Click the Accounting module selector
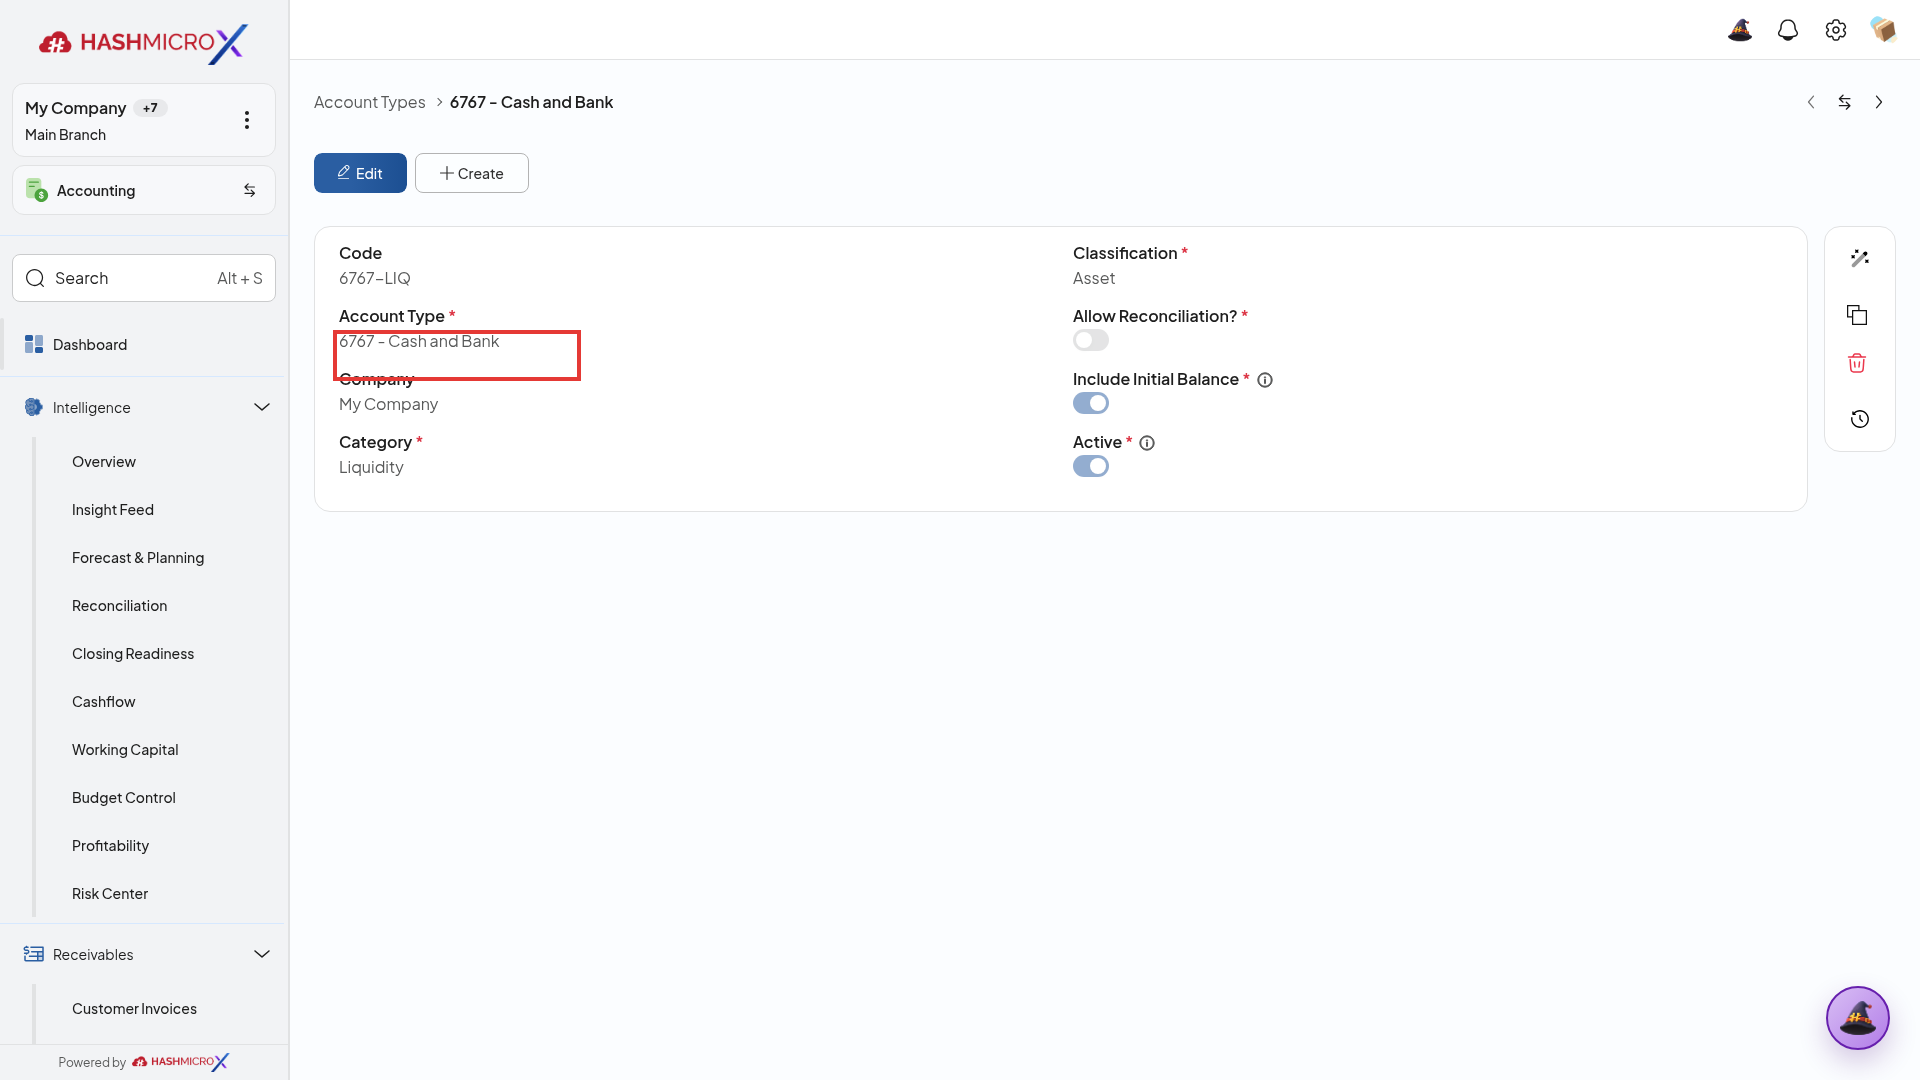The width and height of the screenshot is (1920, 1080). pos(144,190)
